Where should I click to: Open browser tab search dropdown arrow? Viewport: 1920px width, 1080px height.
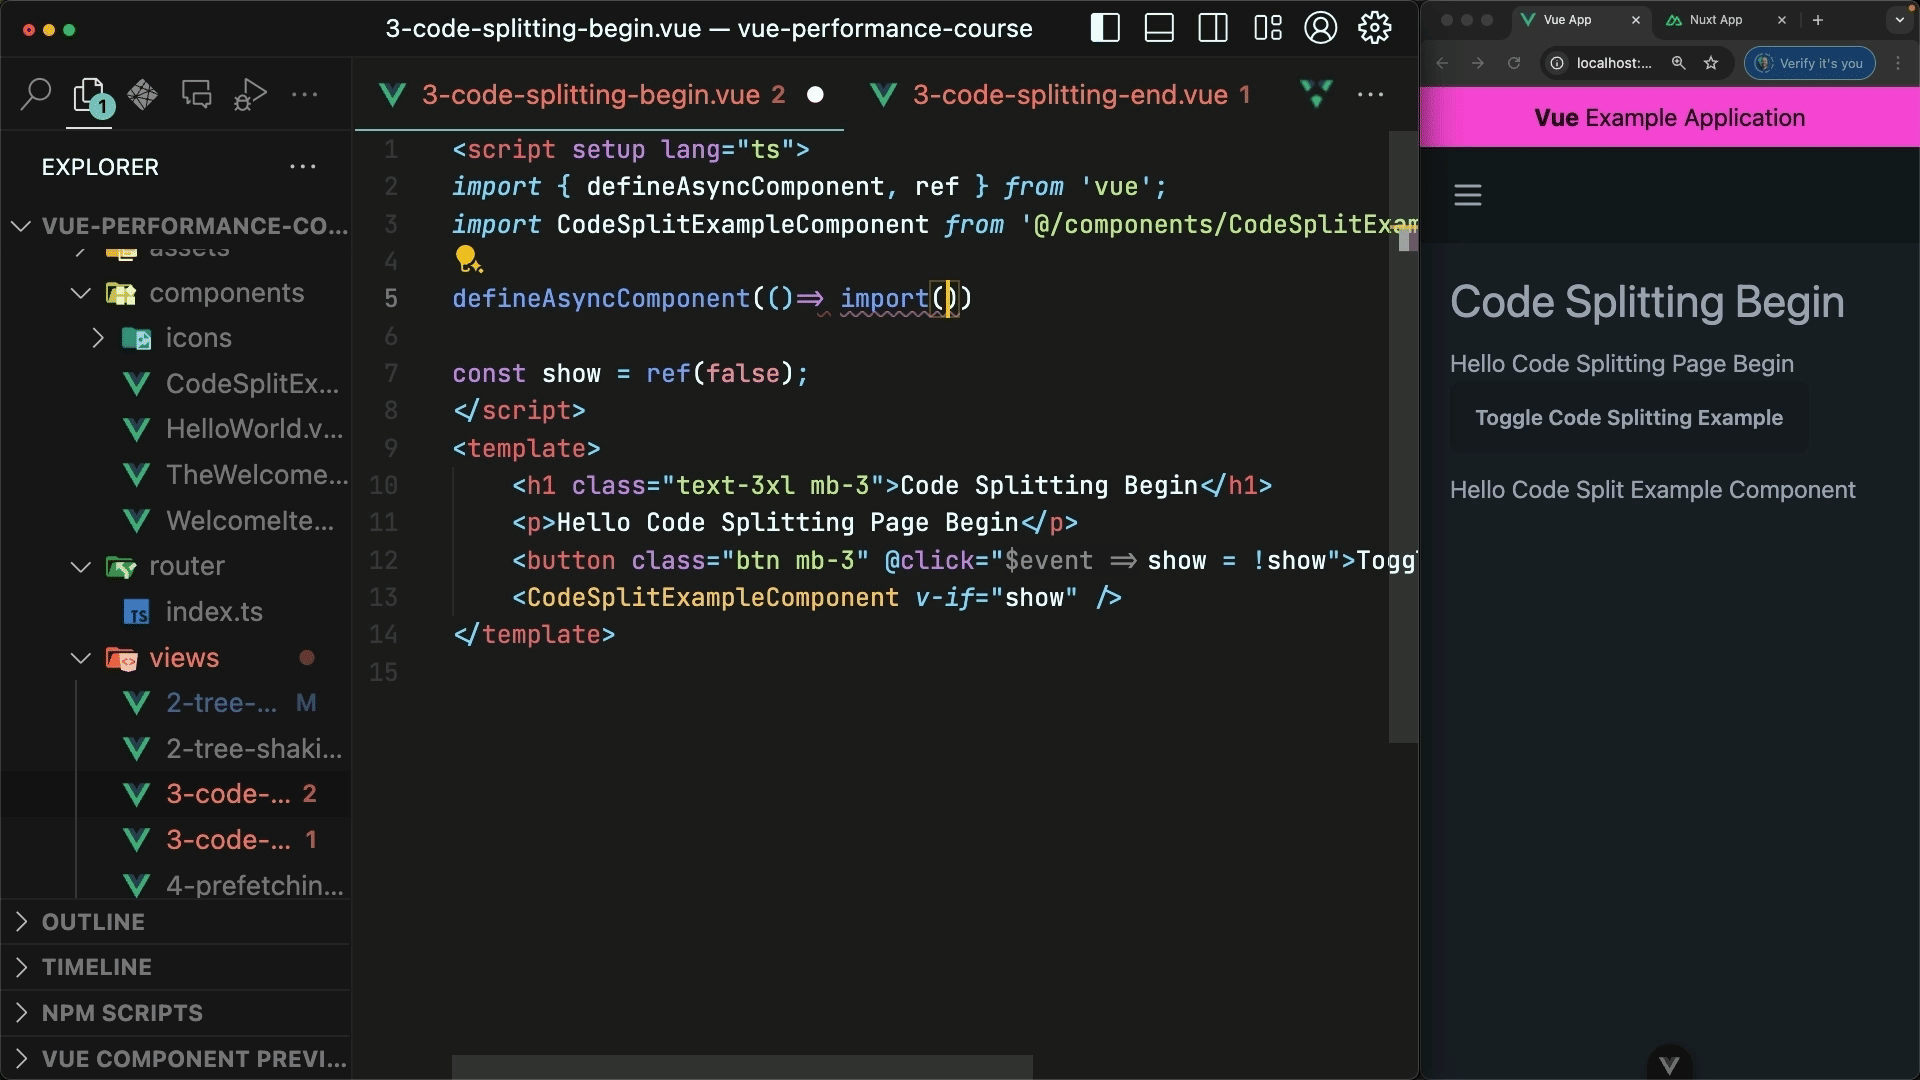(x=1900, y=20)
